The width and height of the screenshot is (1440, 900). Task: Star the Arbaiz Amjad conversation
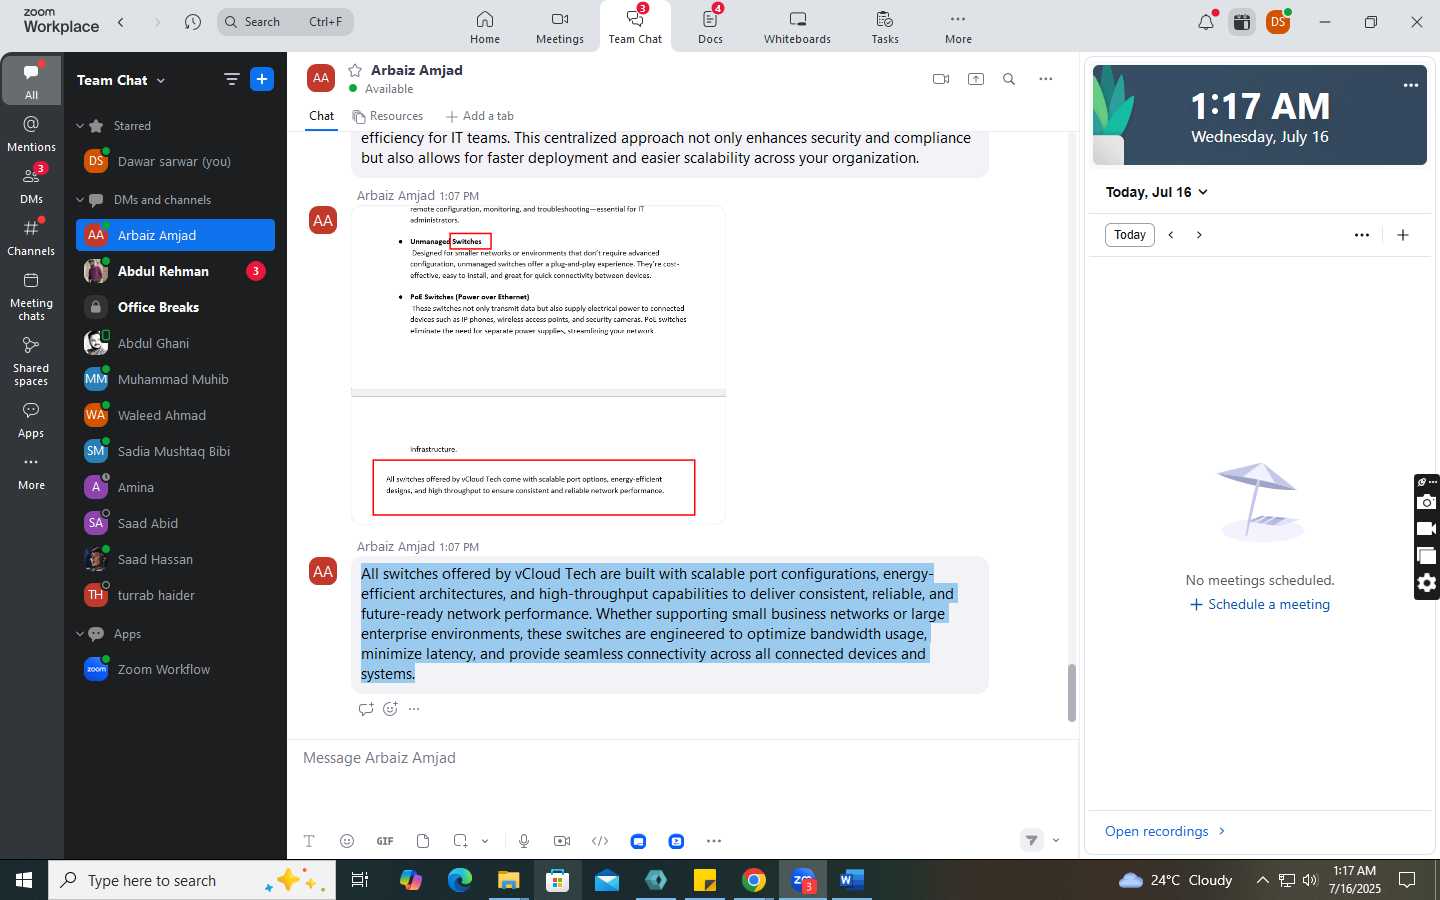point(354,70)
